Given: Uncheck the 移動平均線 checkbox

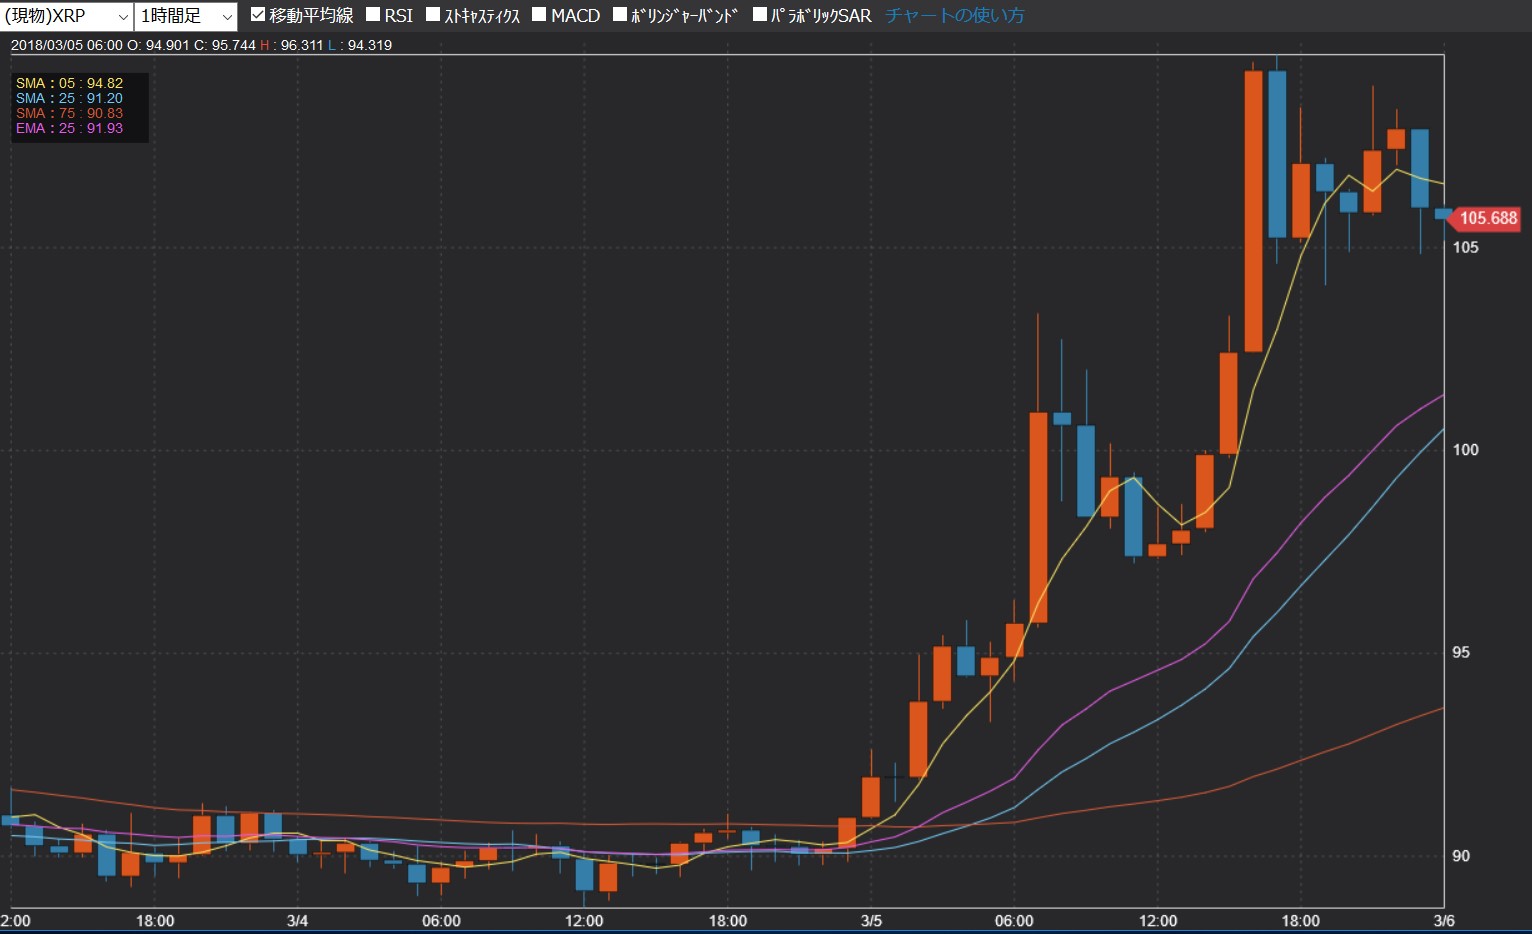Looking at the screenshot, I should [258, 15].
